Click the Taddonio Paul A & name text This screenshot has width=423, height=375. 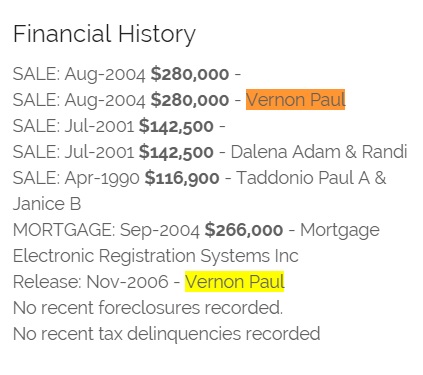pyautogui.click(x=311, y=178)
